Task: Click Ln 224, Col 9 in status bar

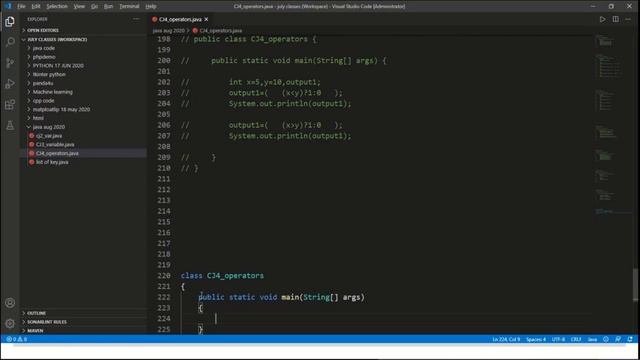Action: tap(506, 339)
